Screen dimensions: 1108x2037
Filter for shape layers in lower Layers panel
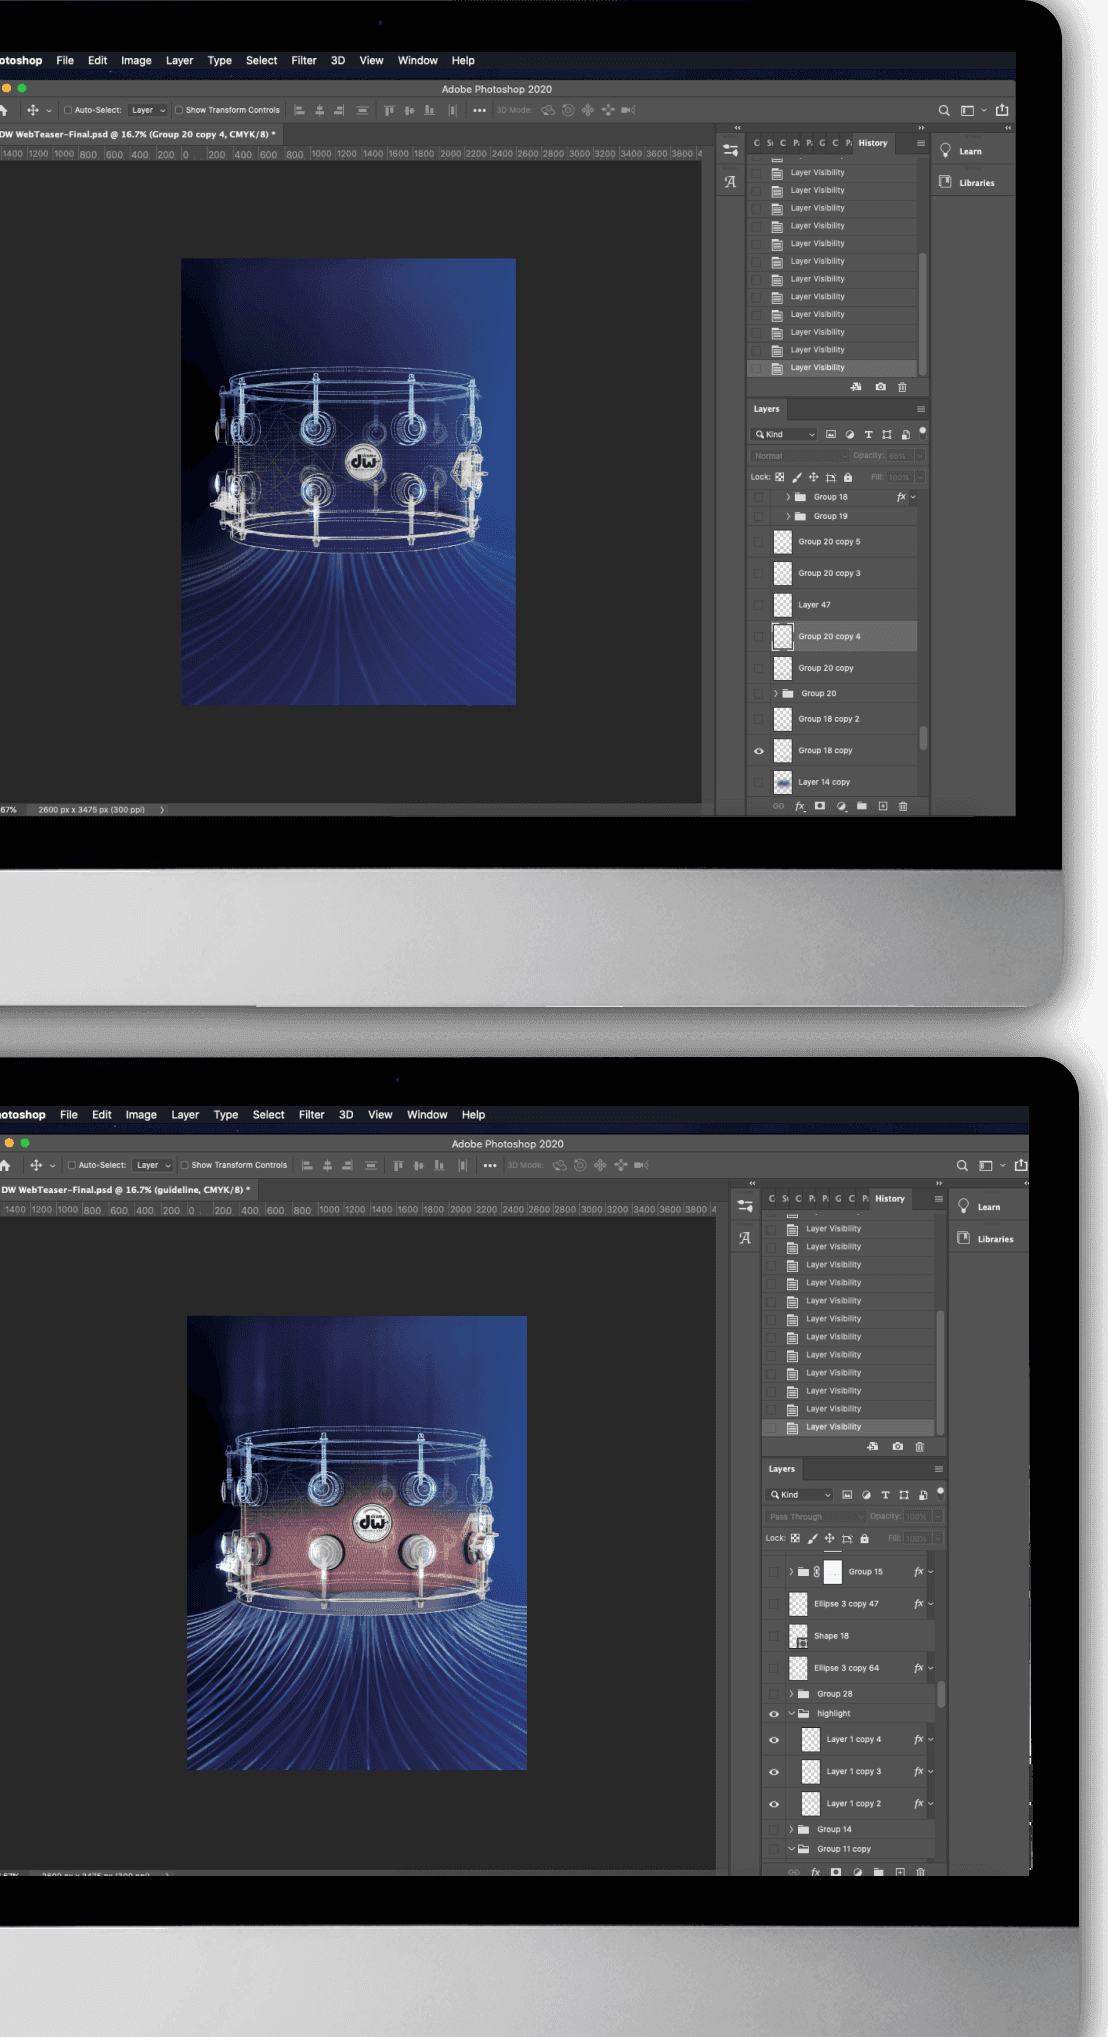(904, 1495)
